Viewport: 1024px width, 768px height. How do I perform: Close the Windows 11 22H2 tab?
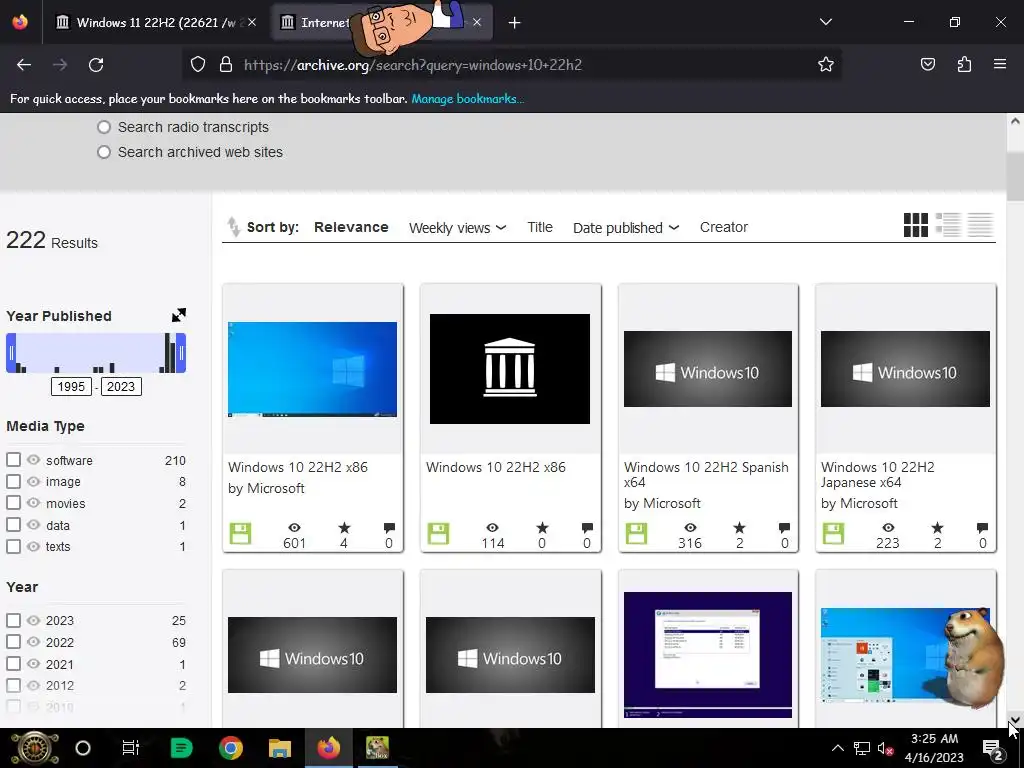click(252, 22)
